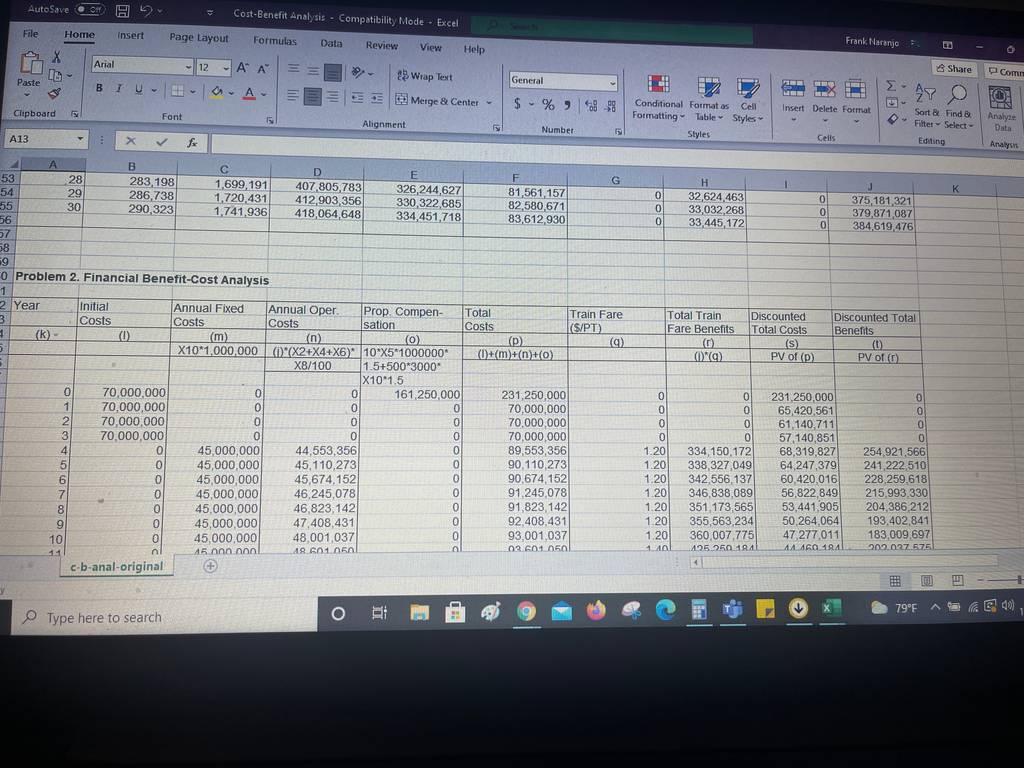This screenshot has height=768, width=1024.
Task: Apply comma style
Action: pos(568,105)
